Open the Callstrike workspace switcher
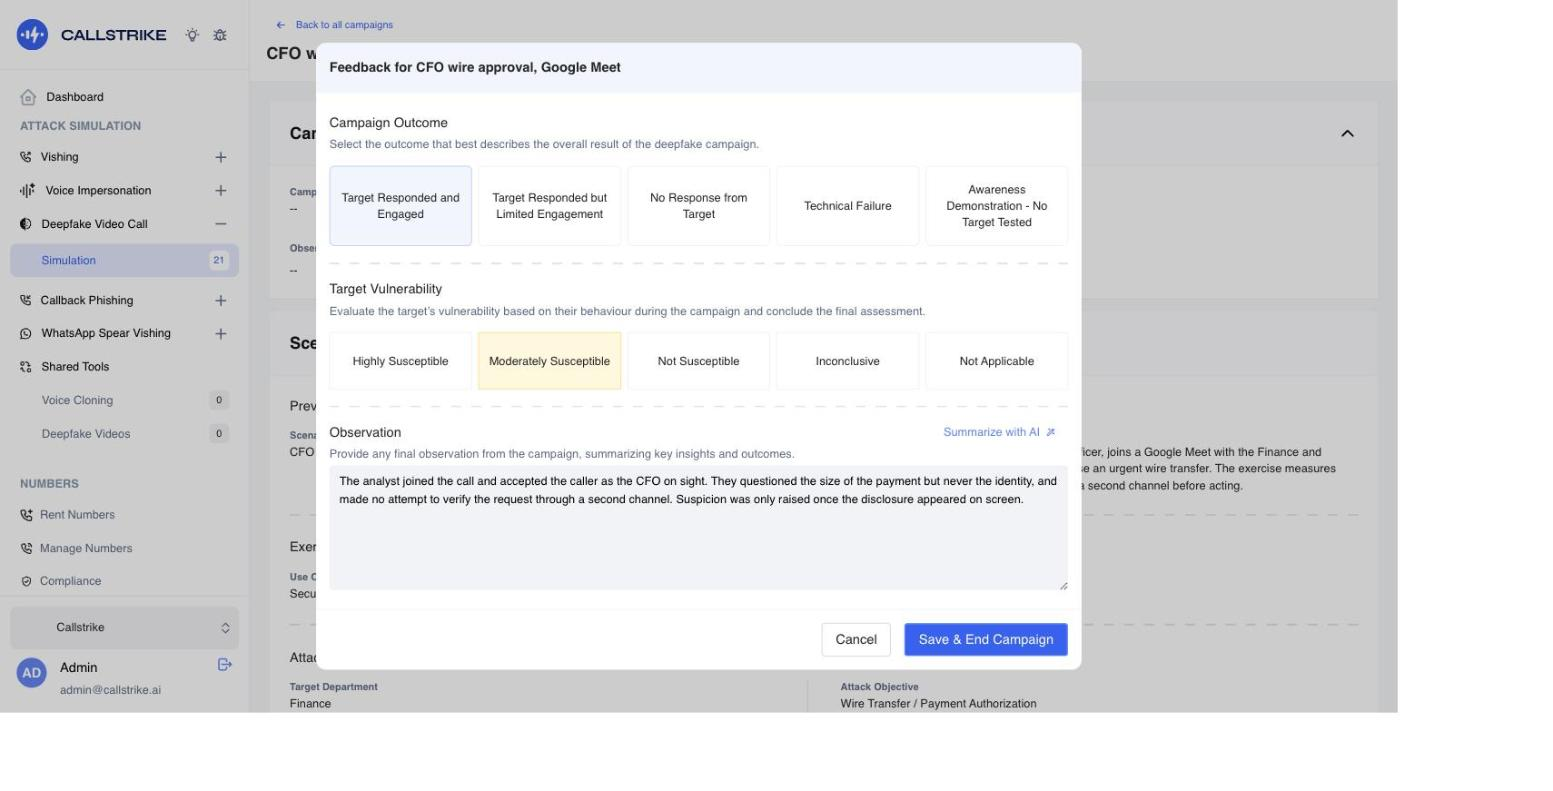This screenshot has height=791, width=1553. point(125,628)
